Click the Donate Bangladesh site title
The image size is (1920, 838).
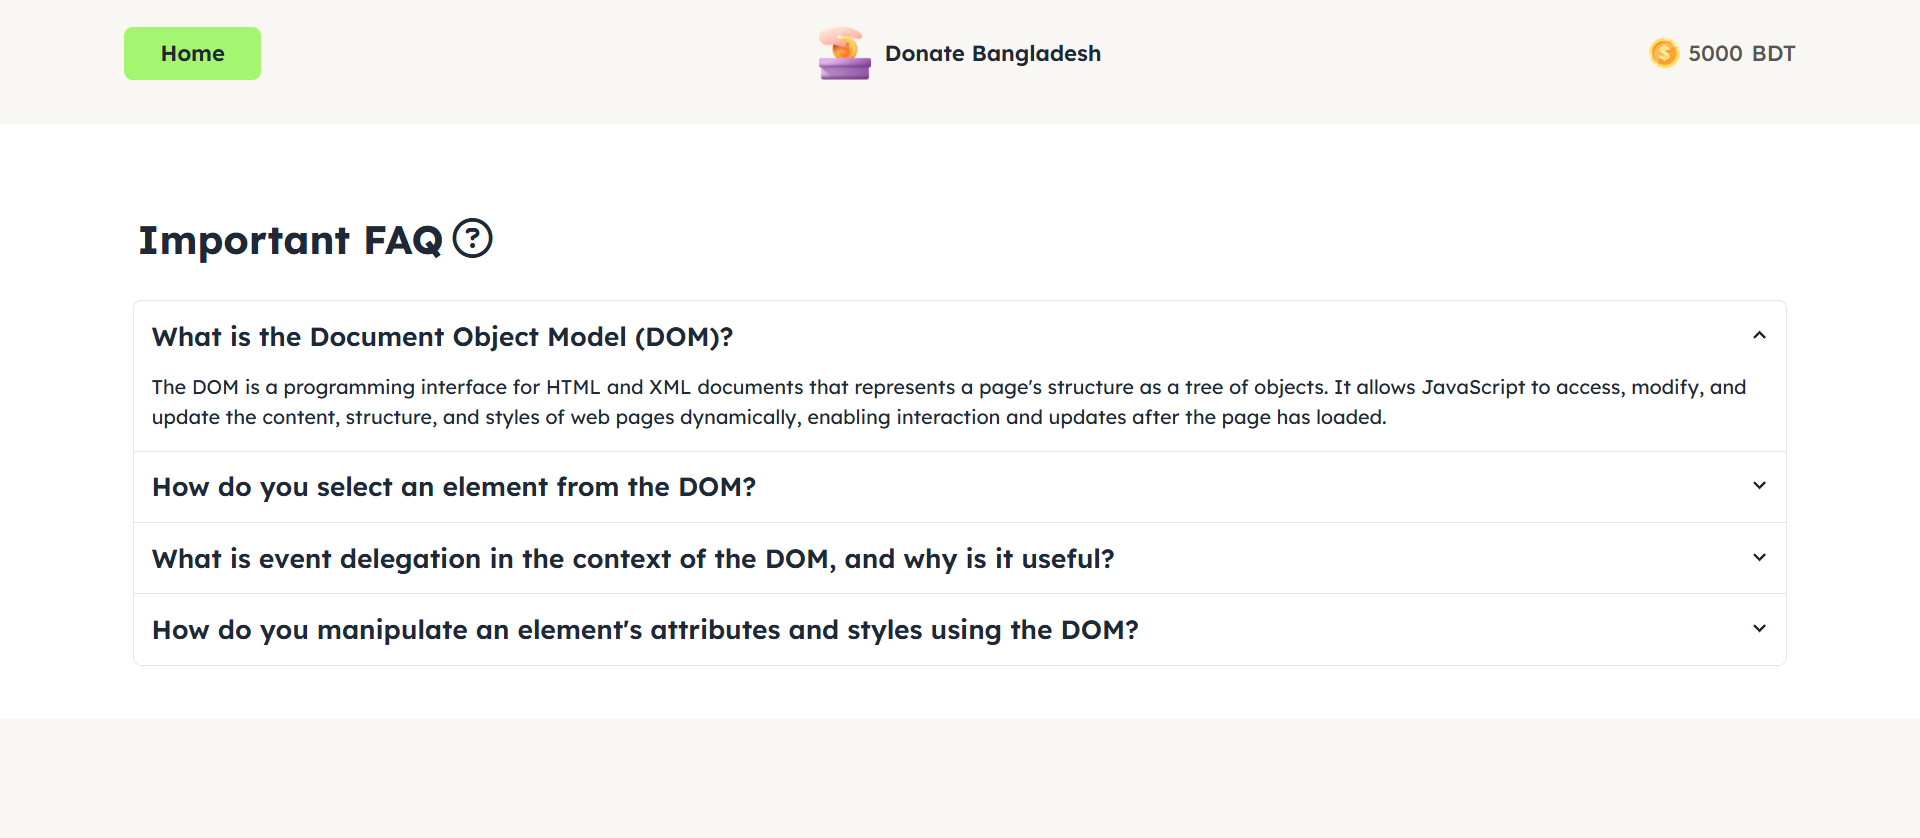click(992, 54)
